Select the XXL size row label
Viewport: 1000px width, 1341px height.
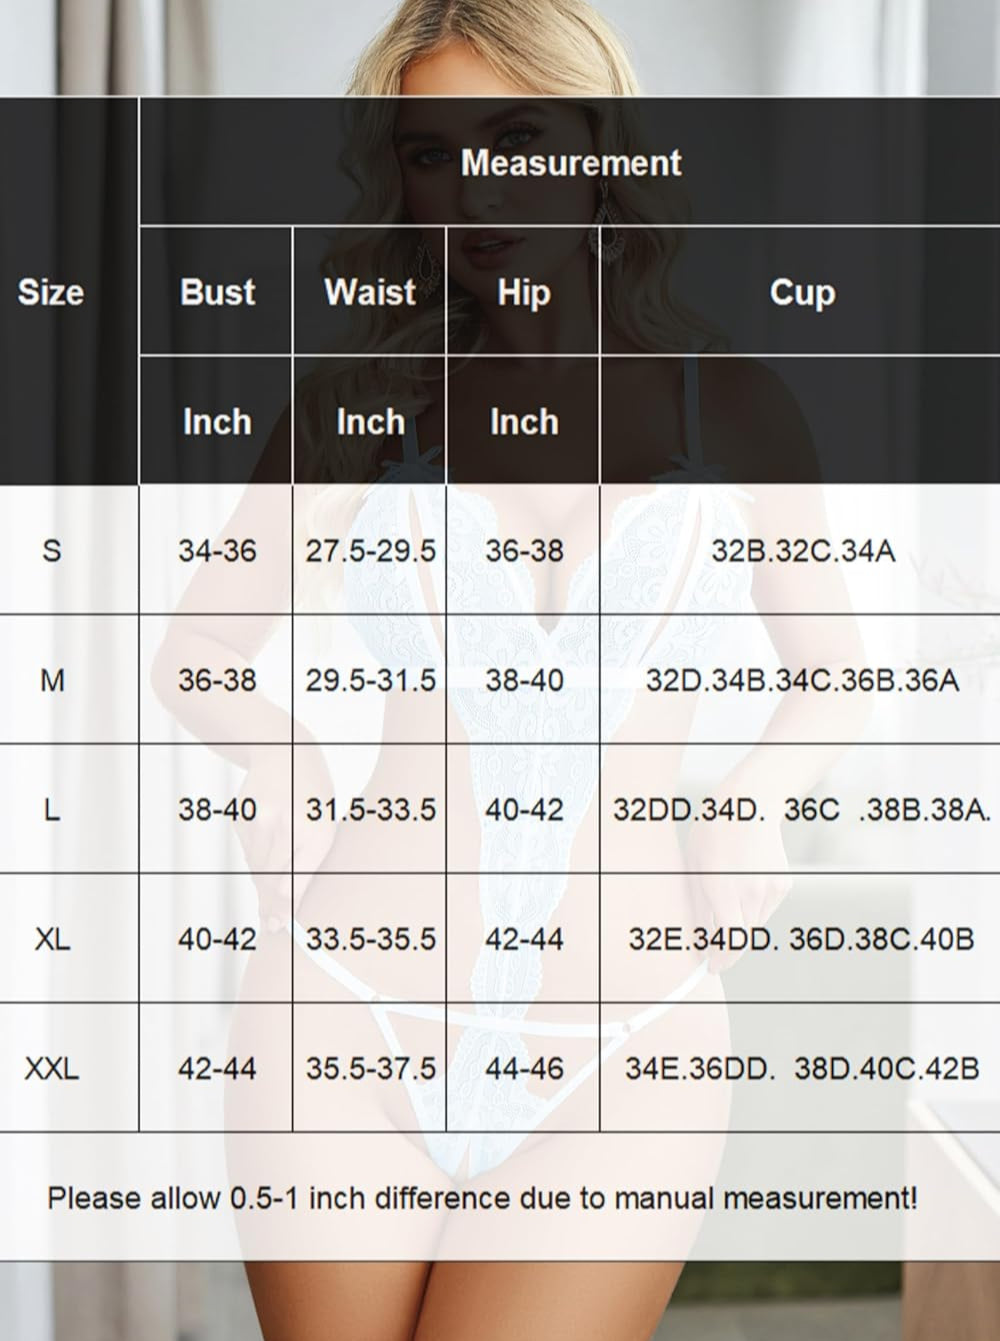[x=52, y=1068]
